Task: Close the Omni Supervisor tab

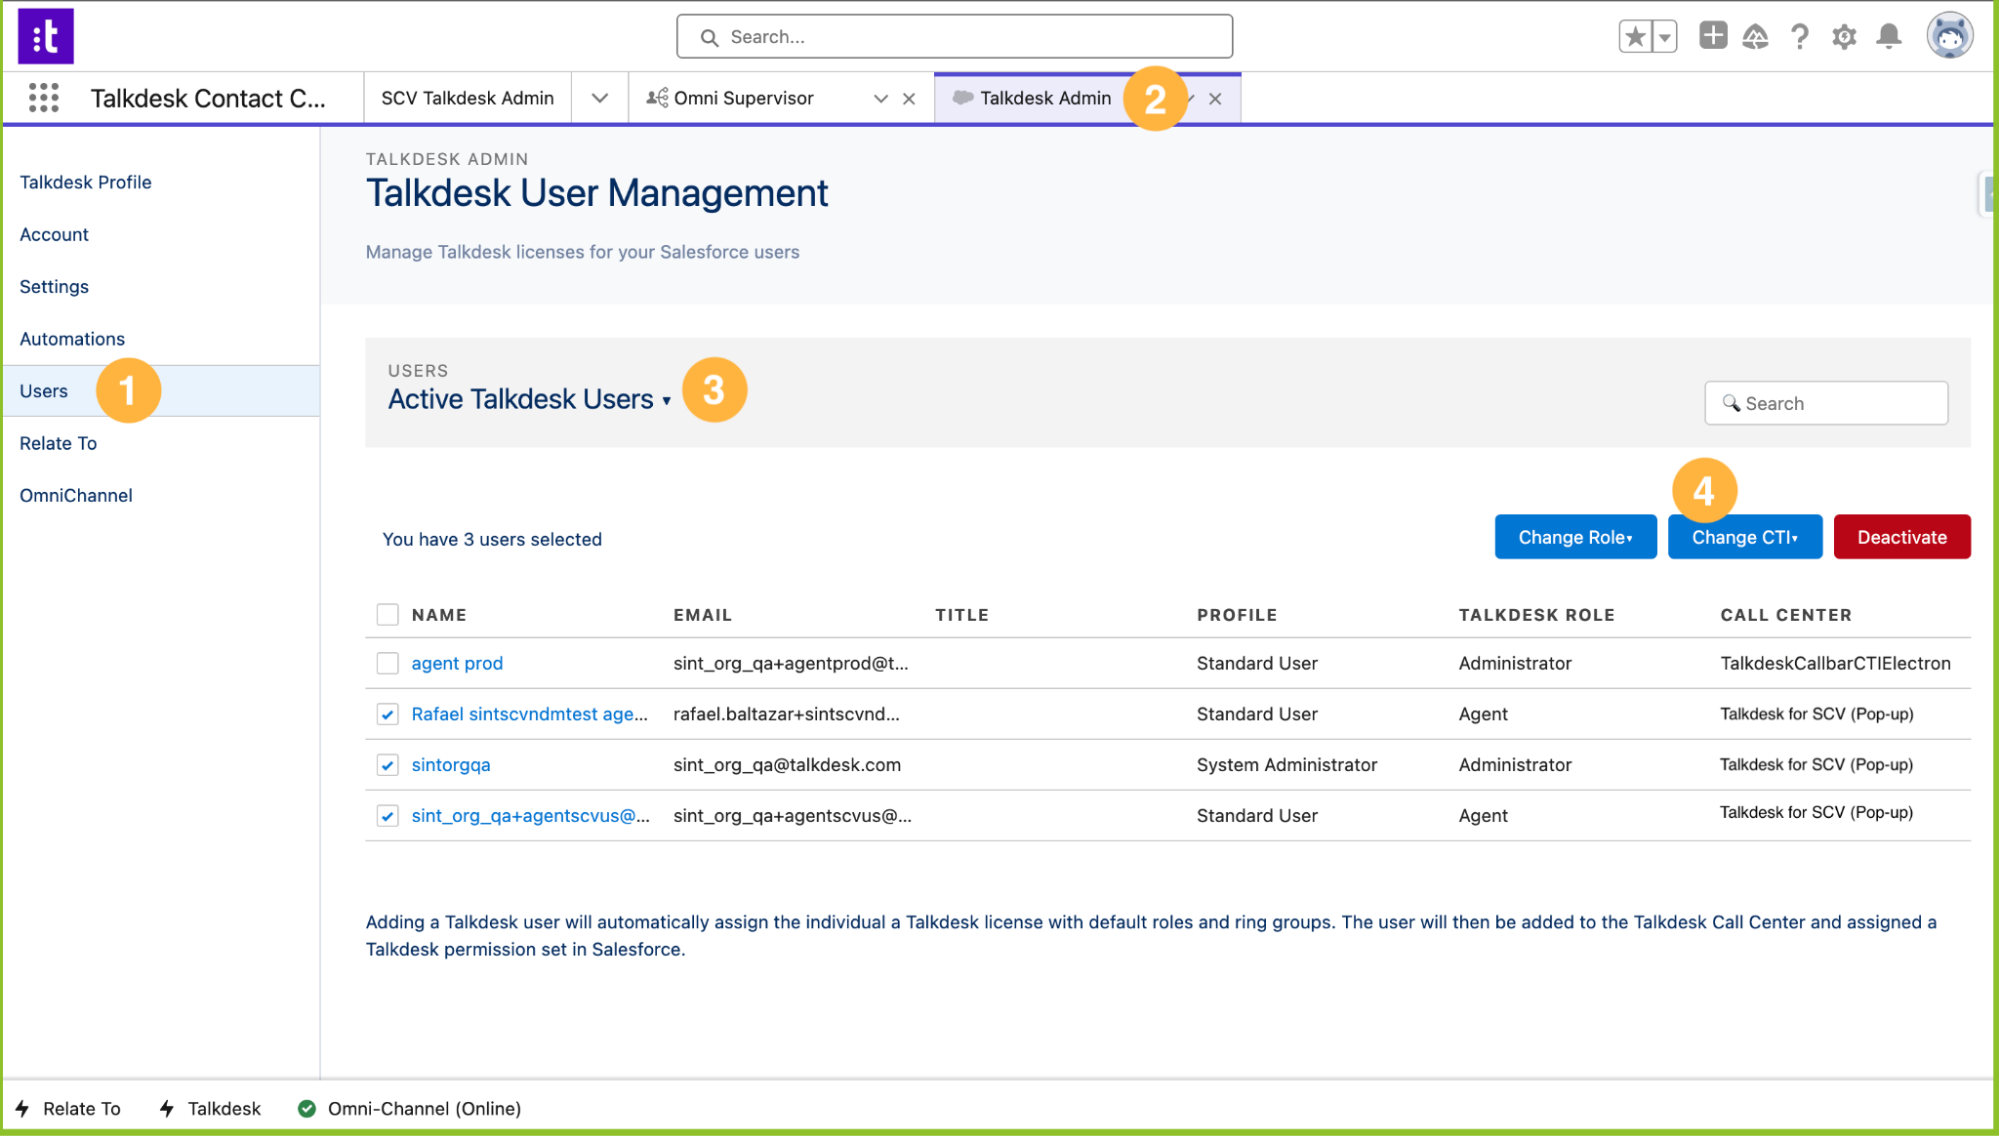Action: coord(909,99)
